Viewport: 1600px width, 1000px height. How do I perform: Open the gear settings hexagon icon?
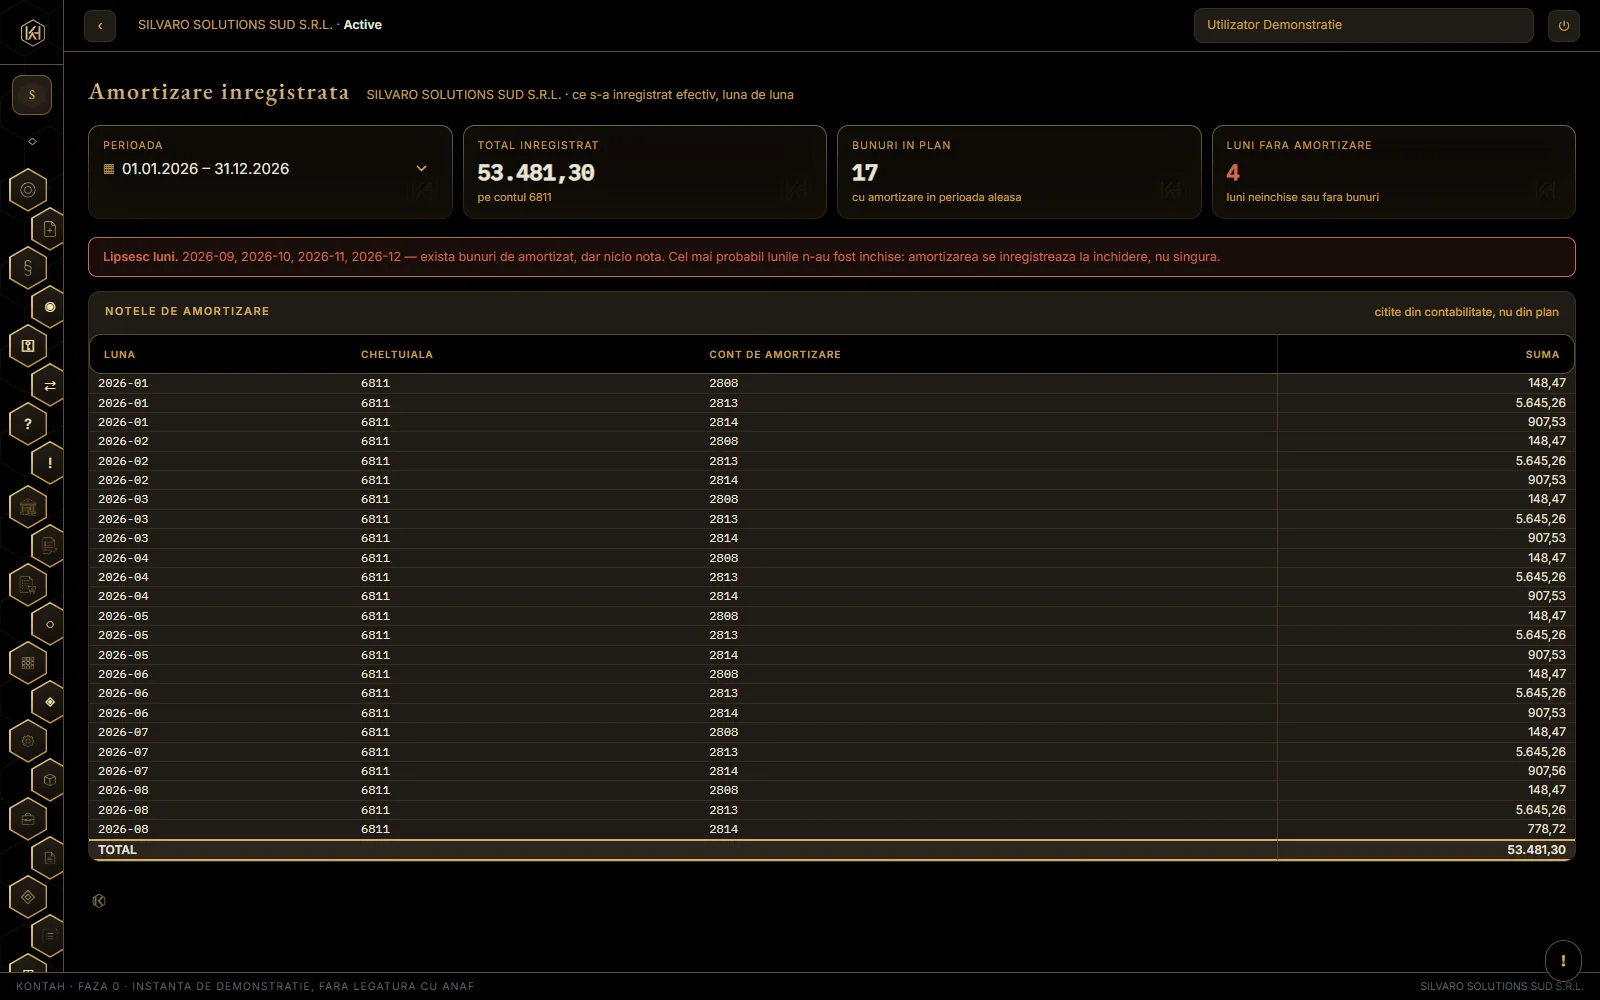click(x=28, y=741)
